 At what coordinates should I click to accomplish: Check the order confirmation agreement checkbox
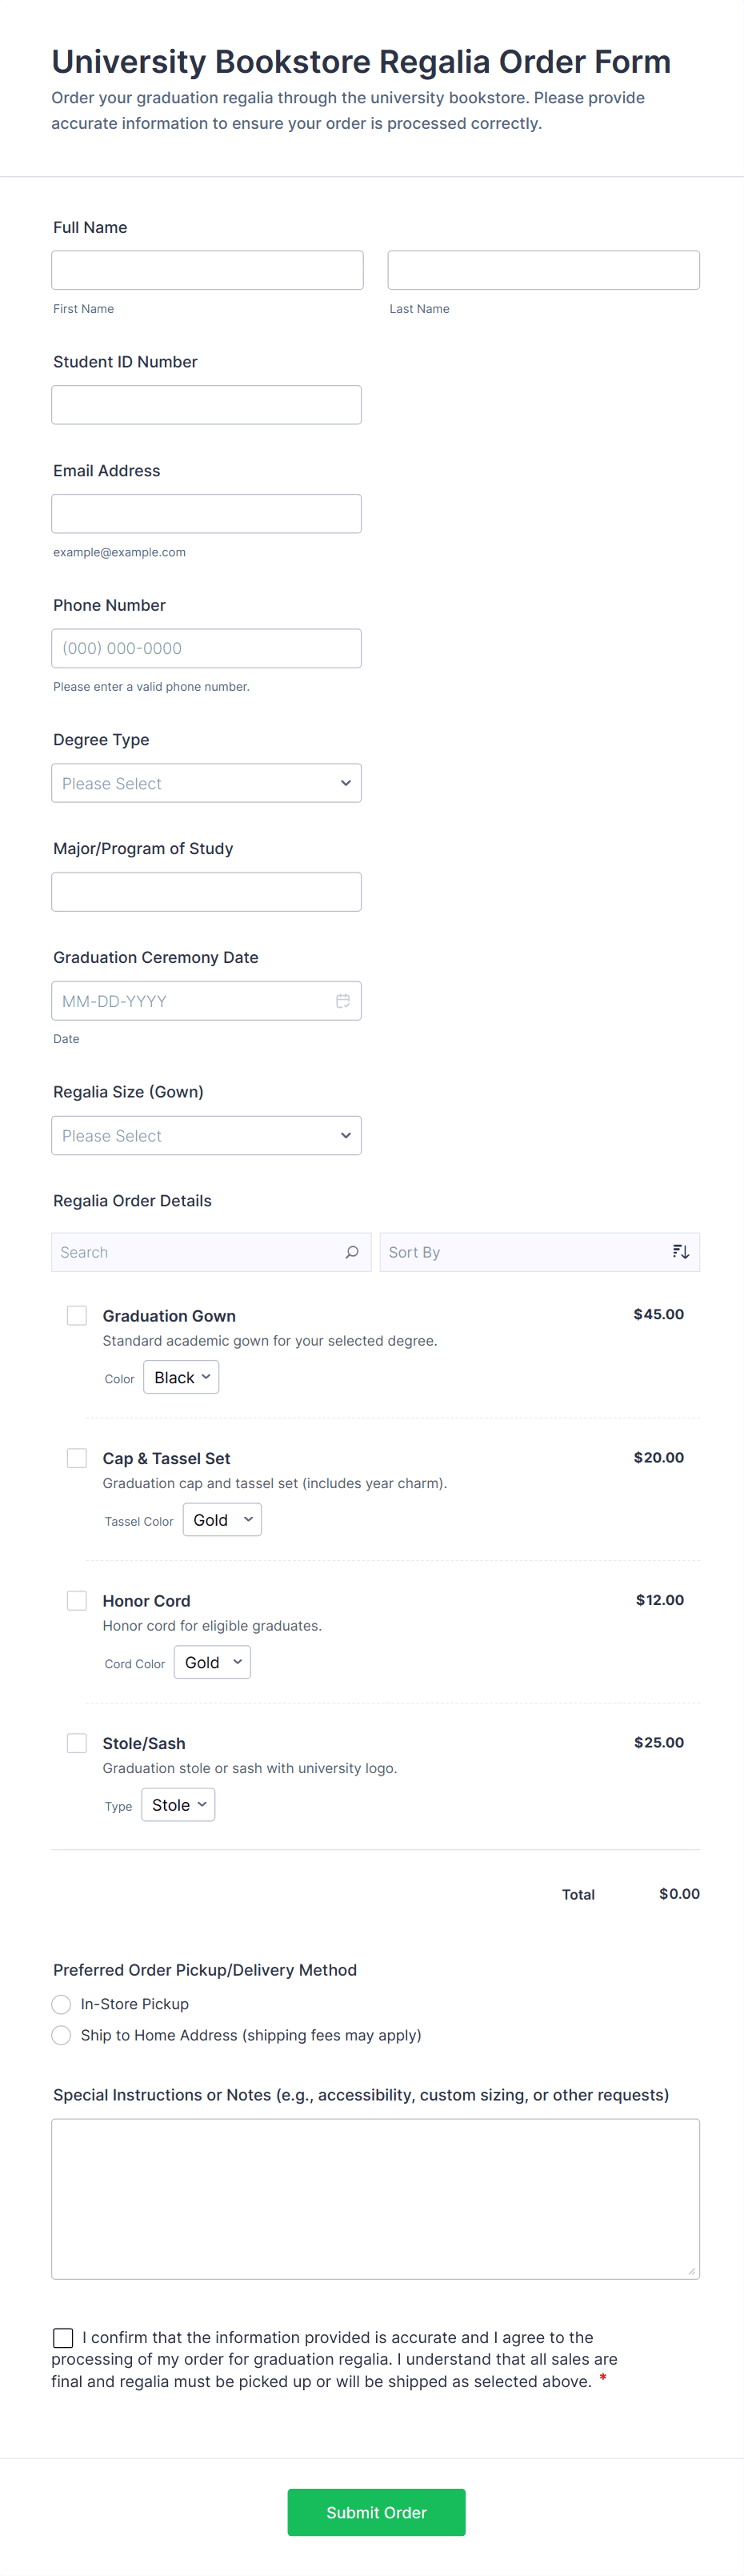tap(63, 2337)
